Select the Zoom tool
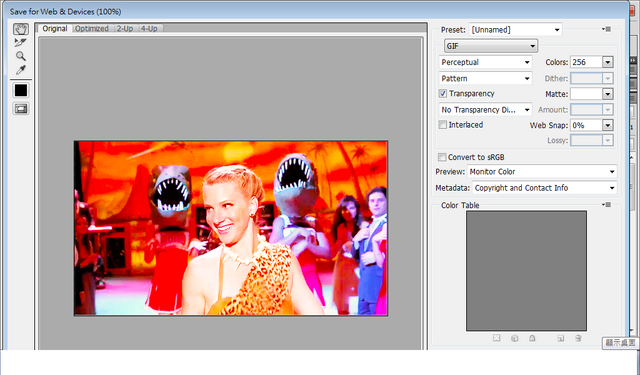640x375 pixels. [x=20, y=56]
